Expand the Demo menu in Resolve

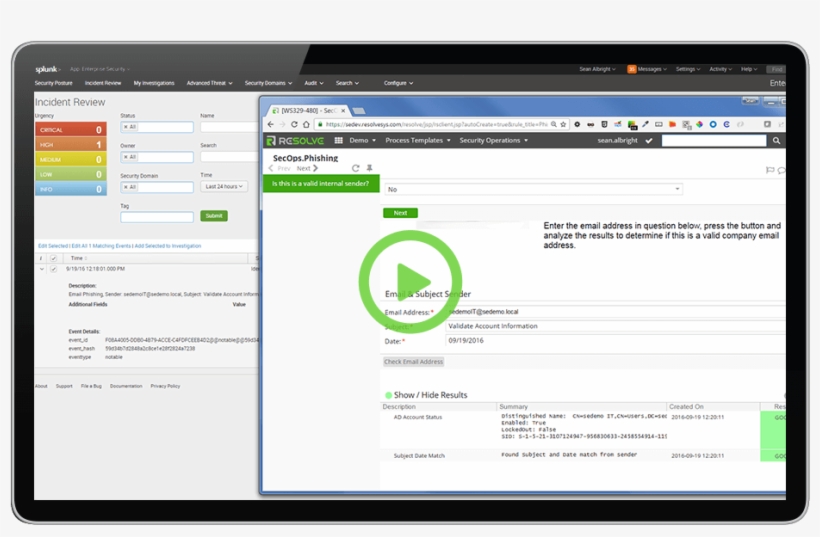click(362, 140)
